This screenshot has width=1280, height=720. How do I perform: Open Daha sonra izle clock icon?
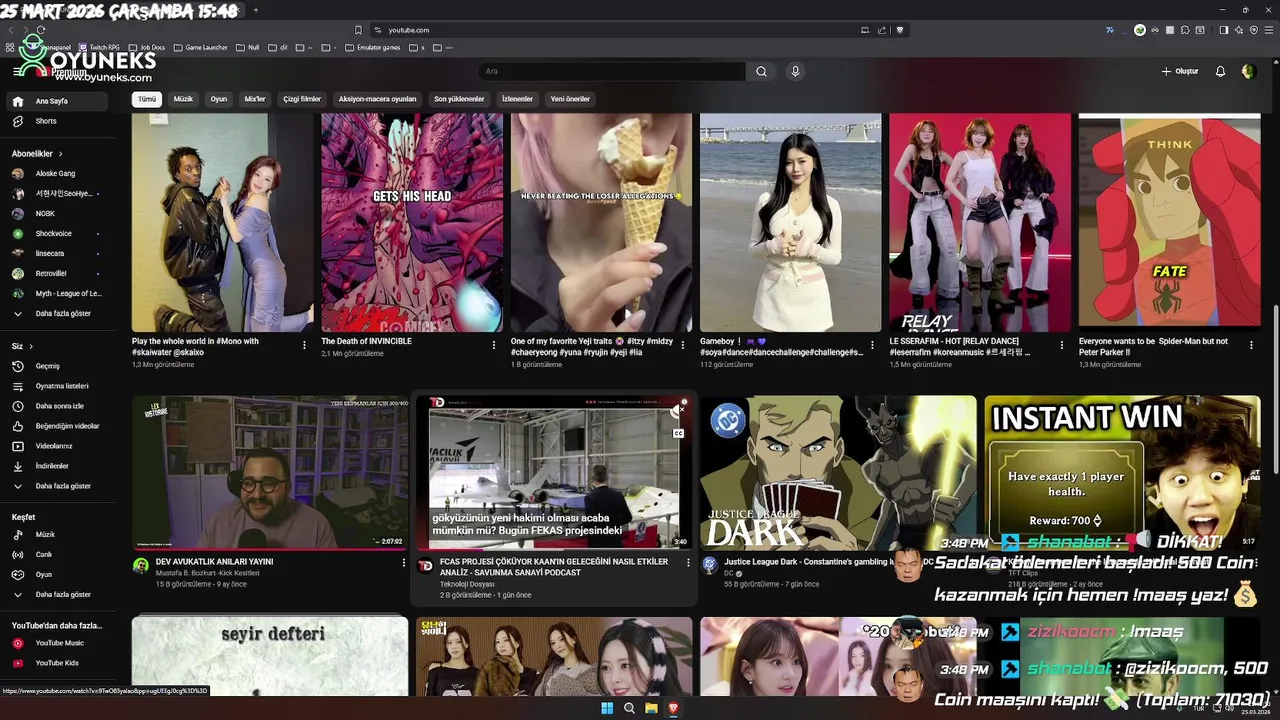click(18, 406)
